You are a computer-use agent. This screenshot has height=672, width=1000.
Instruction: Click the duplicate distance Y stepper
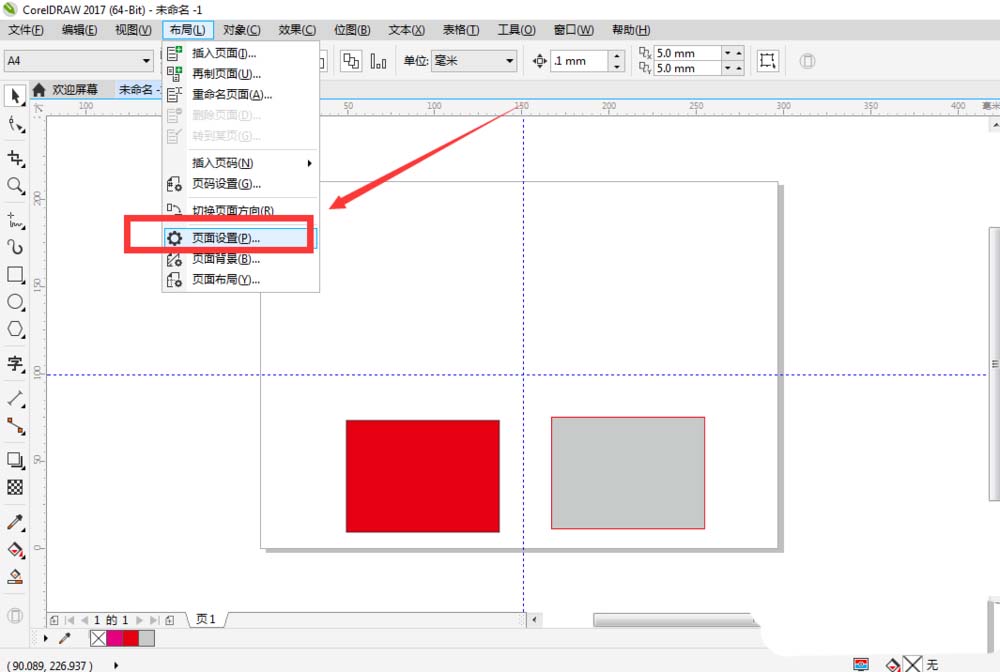pos(733,68)
